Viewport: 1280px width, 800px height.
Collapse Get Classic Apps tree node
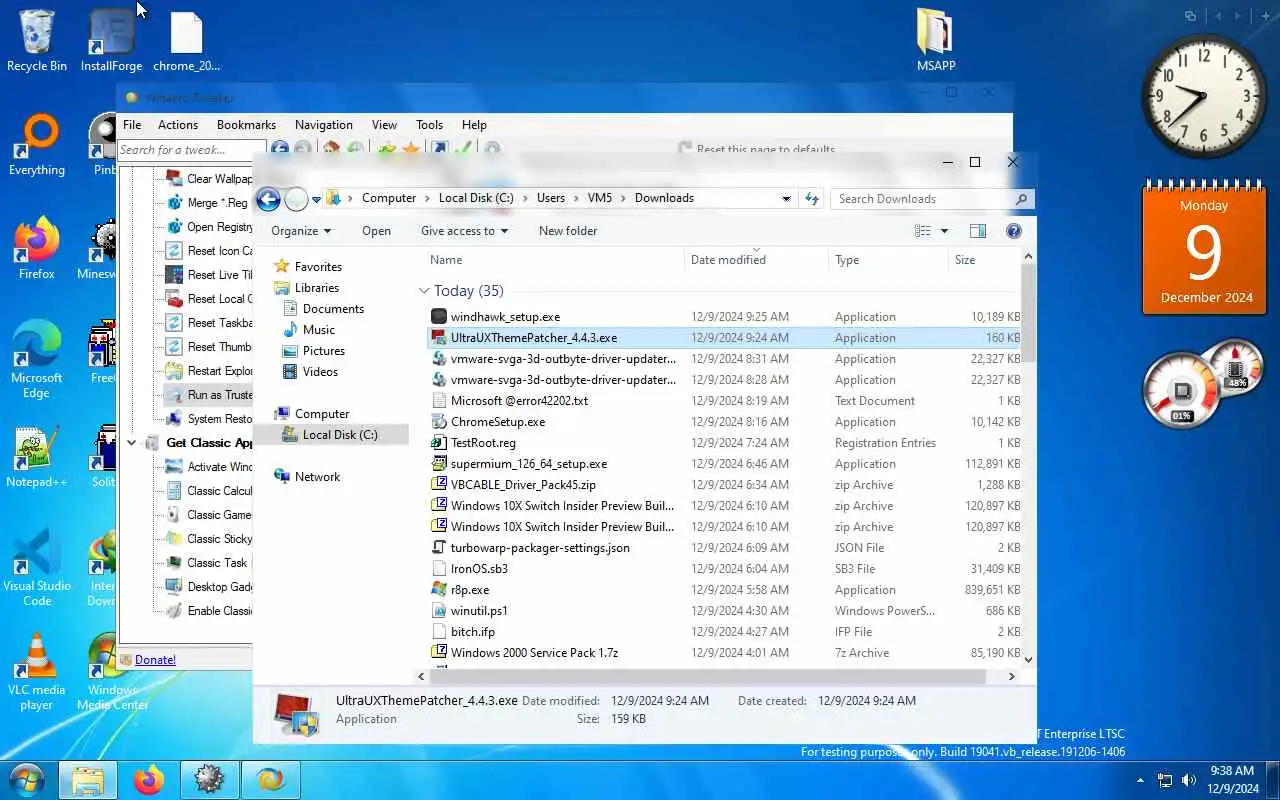[131, 443]
